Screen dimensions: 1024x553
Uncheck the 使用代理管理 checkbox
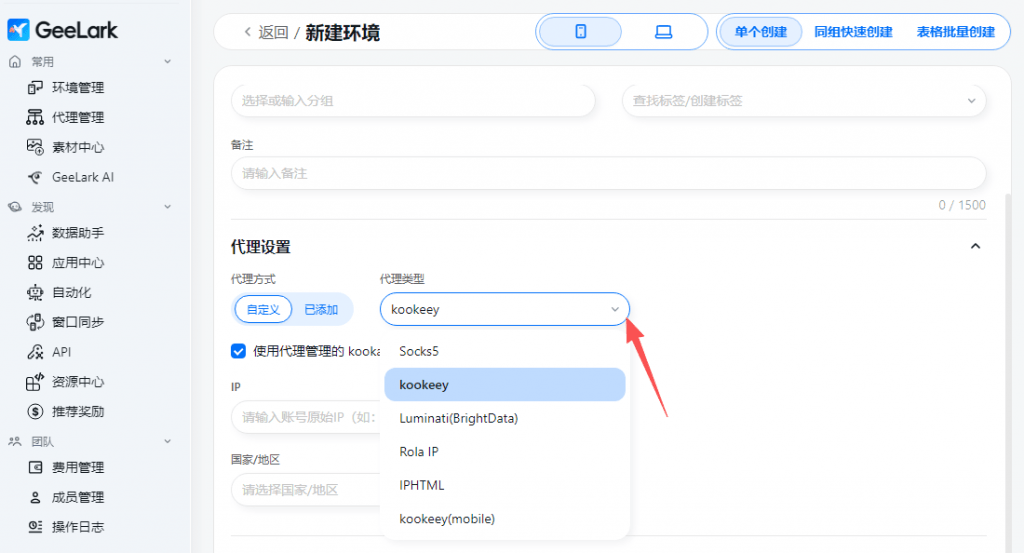(238, 351)
